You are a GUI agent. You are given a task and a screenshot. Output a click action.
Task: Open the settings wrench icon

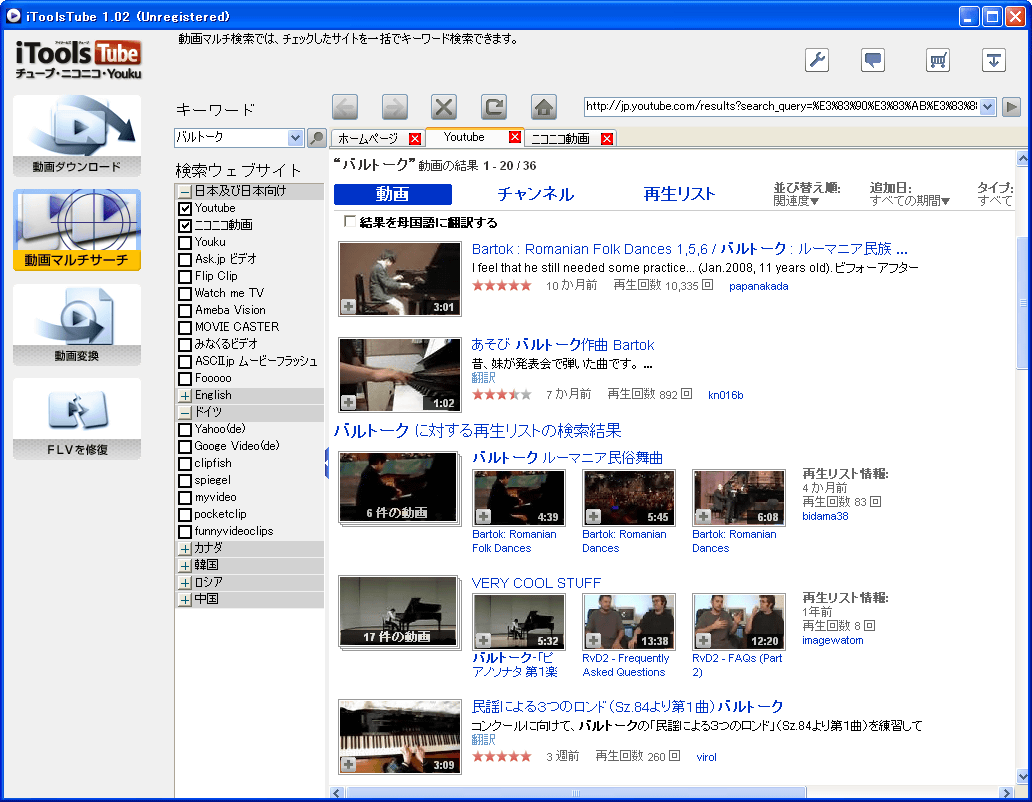pyautogui.click(x=817, y=61)
